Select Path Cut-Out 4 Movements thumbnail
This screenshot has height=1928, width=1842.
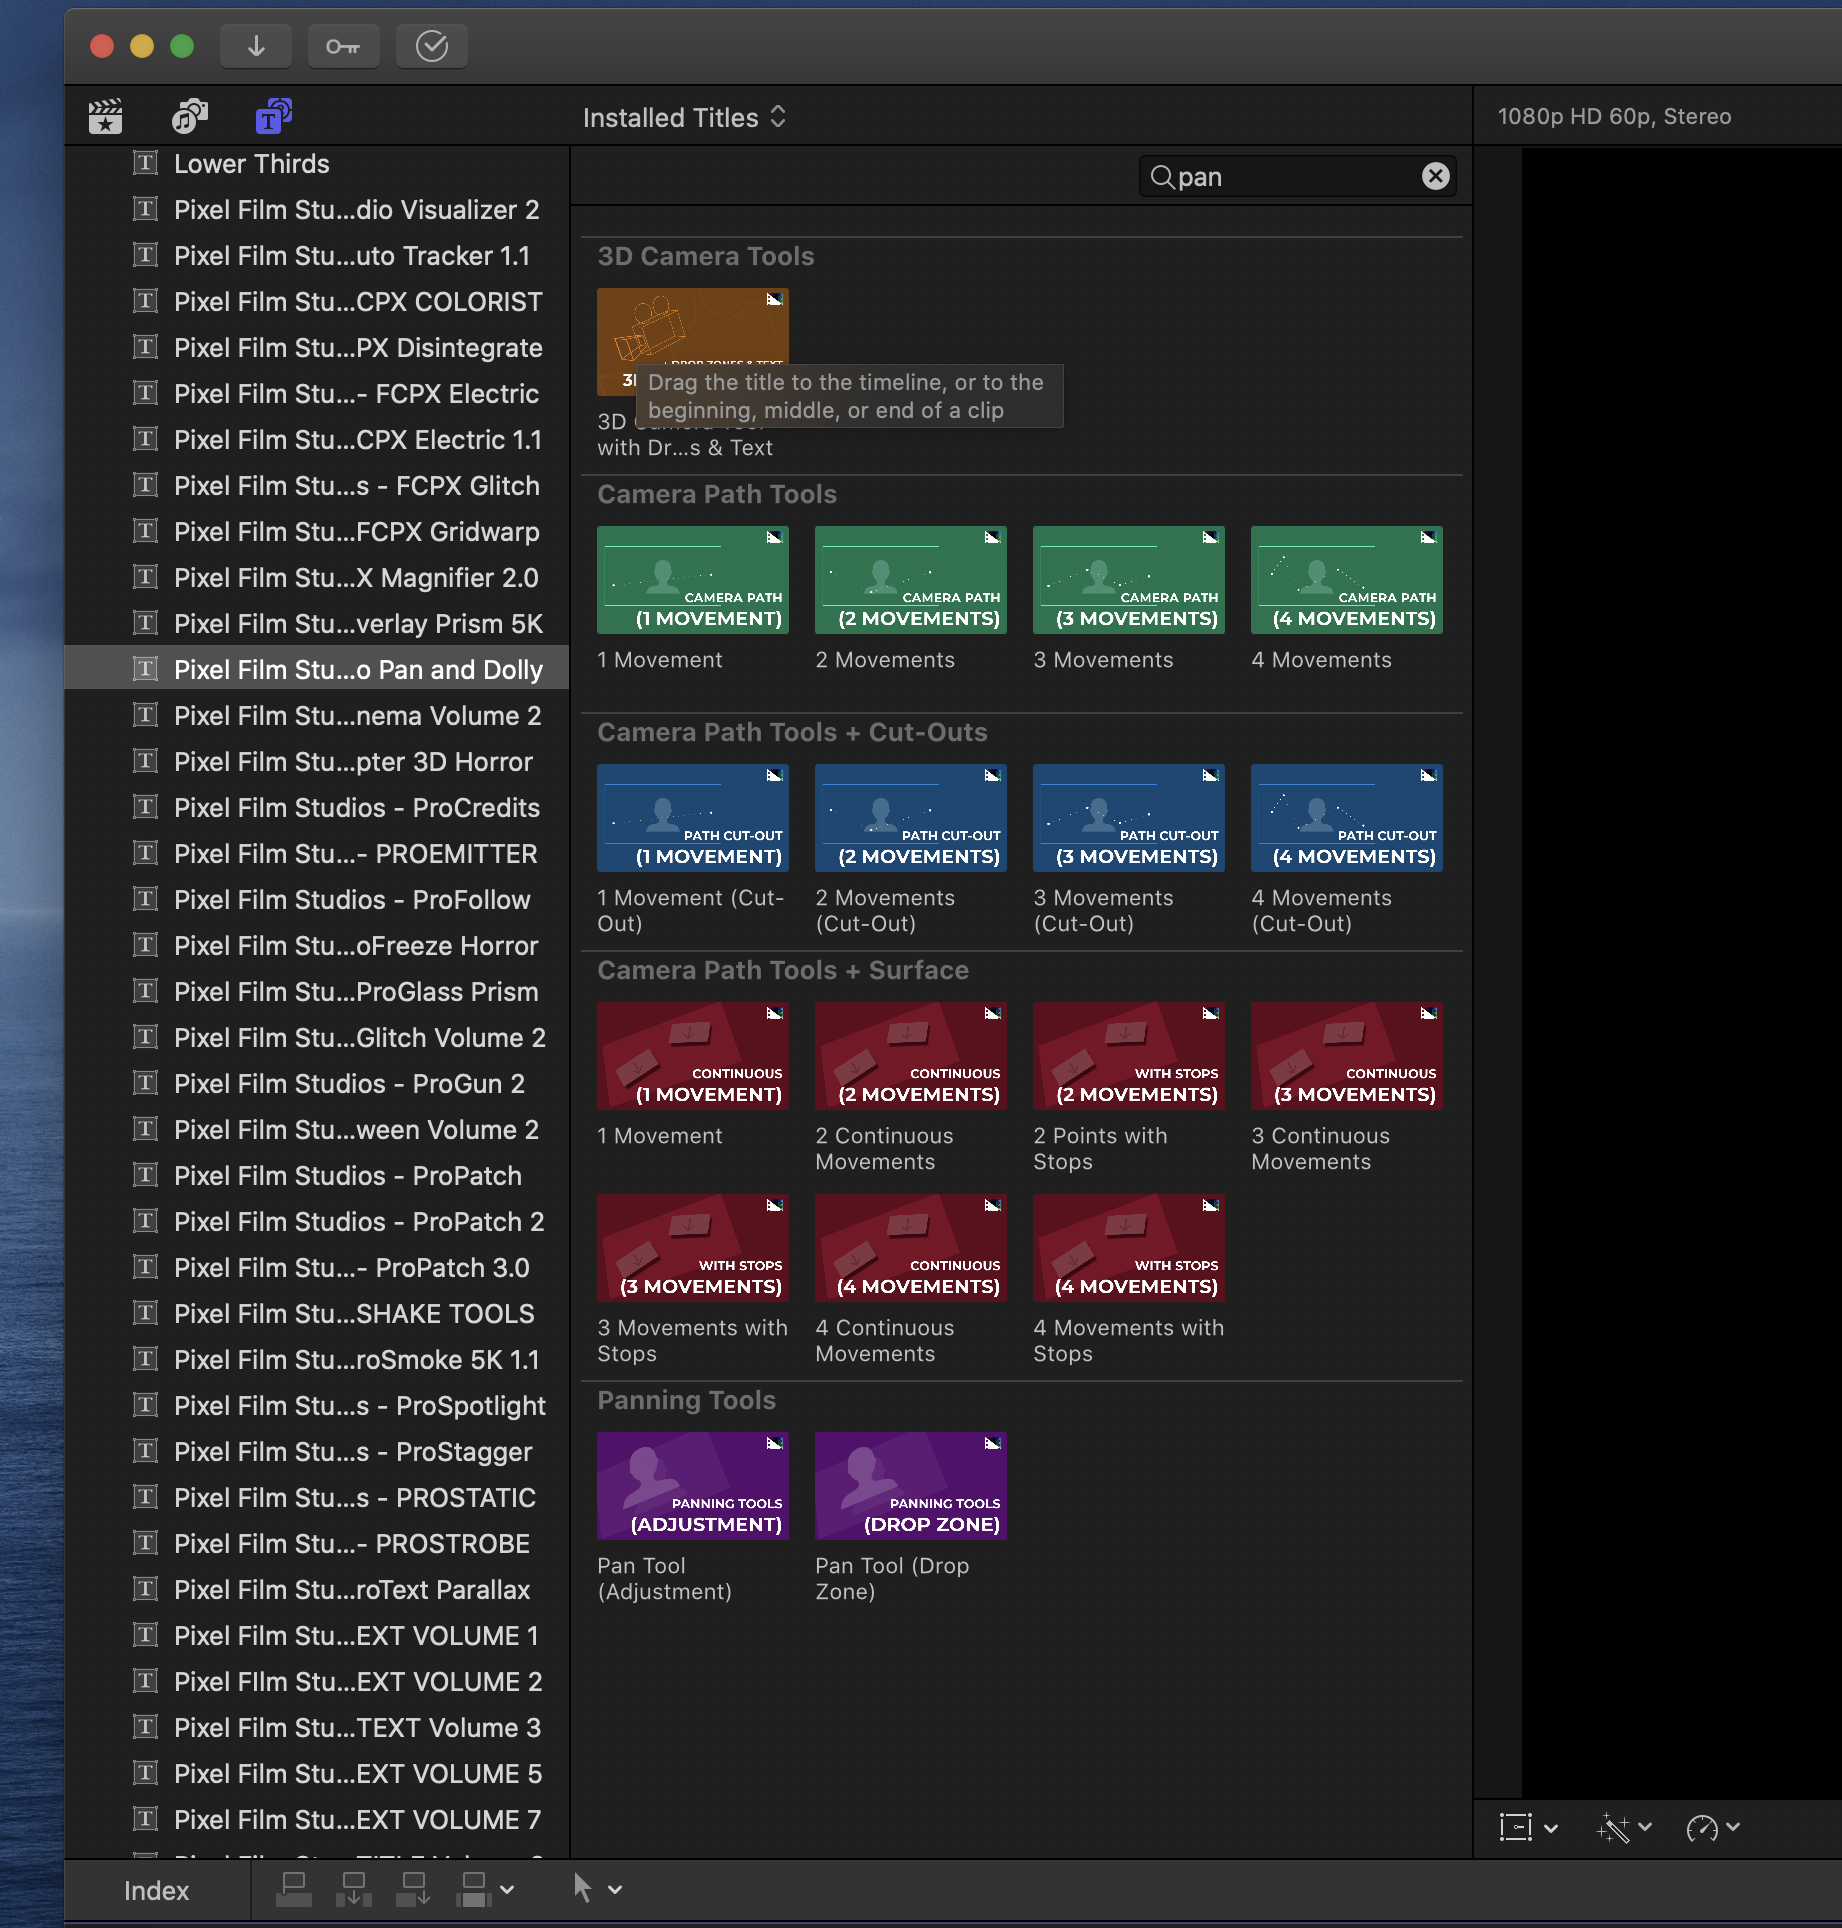(1347, 818)
